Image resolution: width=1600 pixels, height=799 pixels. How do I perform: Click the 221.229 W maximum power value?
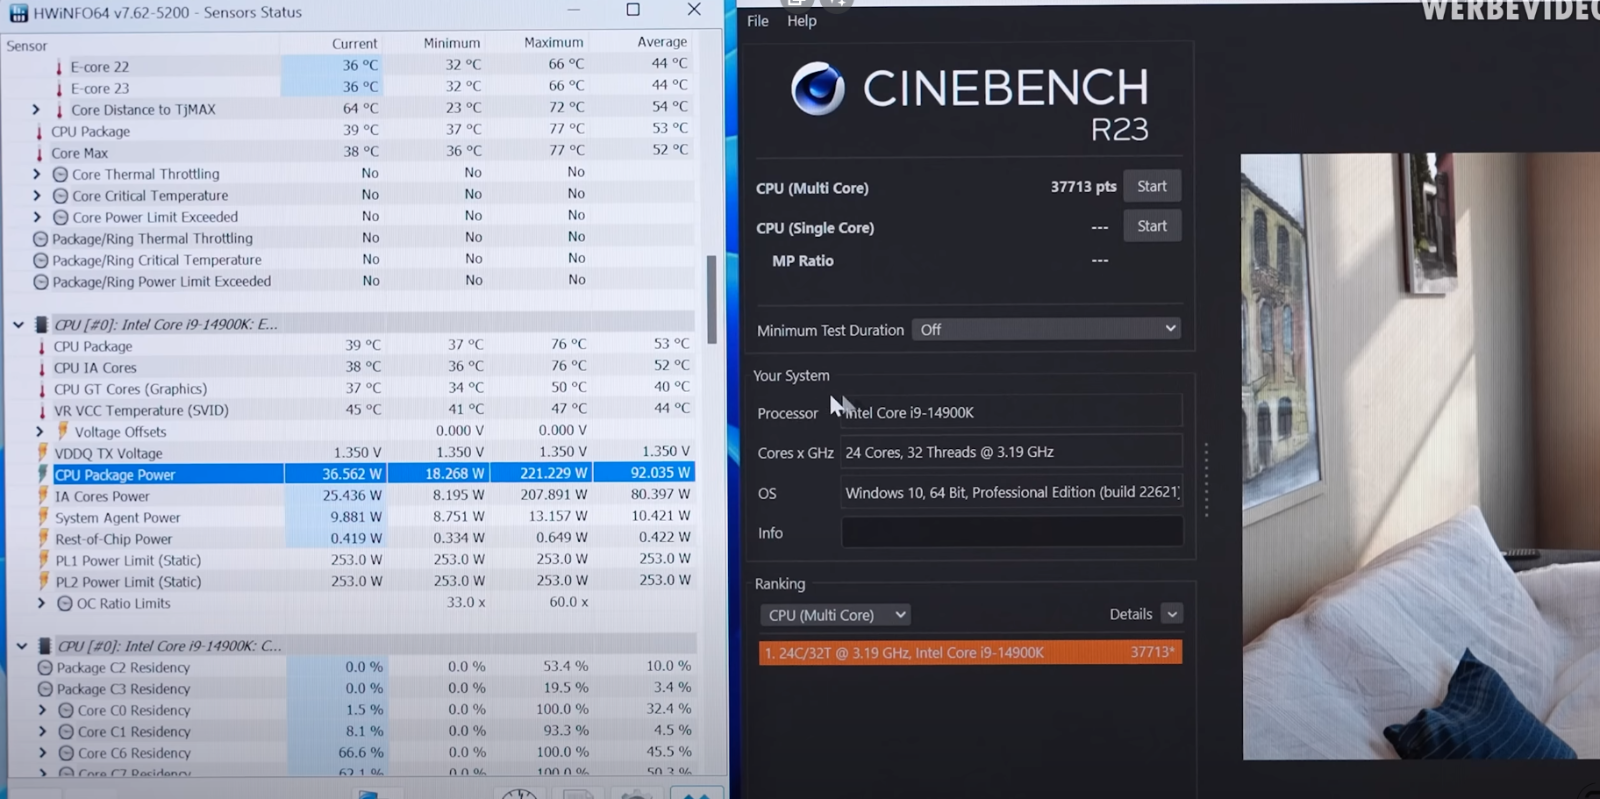554,474
